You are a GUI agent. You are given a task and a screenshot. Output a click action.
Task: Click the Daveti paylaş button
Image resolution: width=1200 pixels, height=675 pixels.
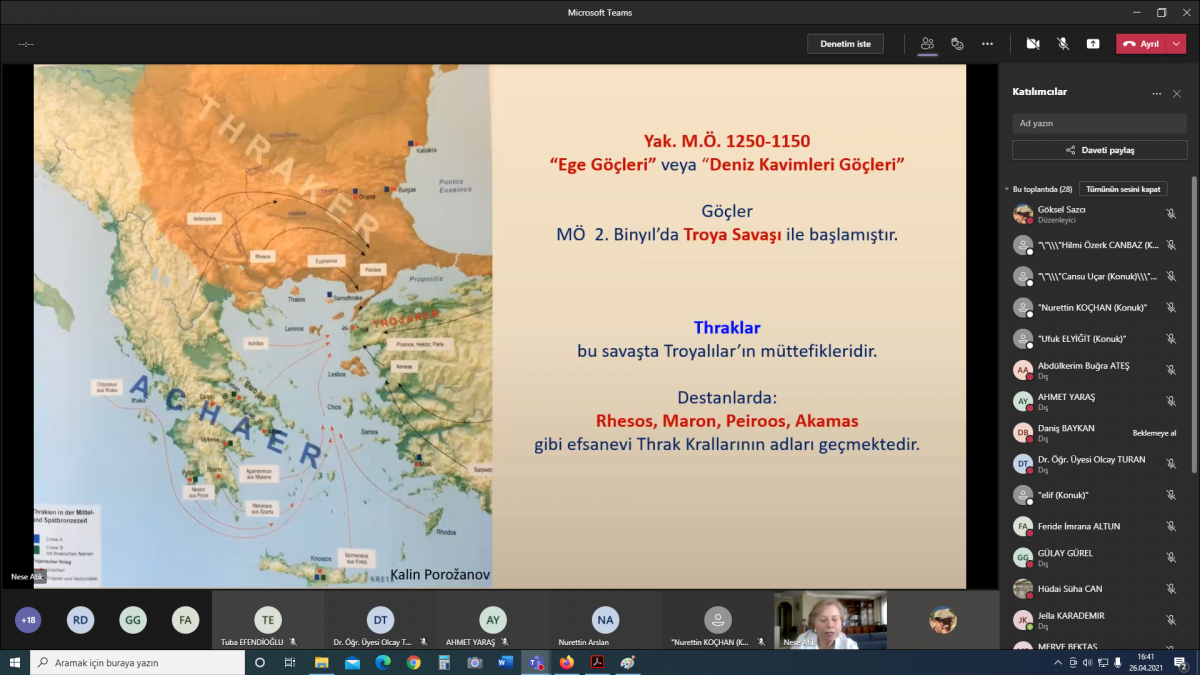[x=1099, y=150]
